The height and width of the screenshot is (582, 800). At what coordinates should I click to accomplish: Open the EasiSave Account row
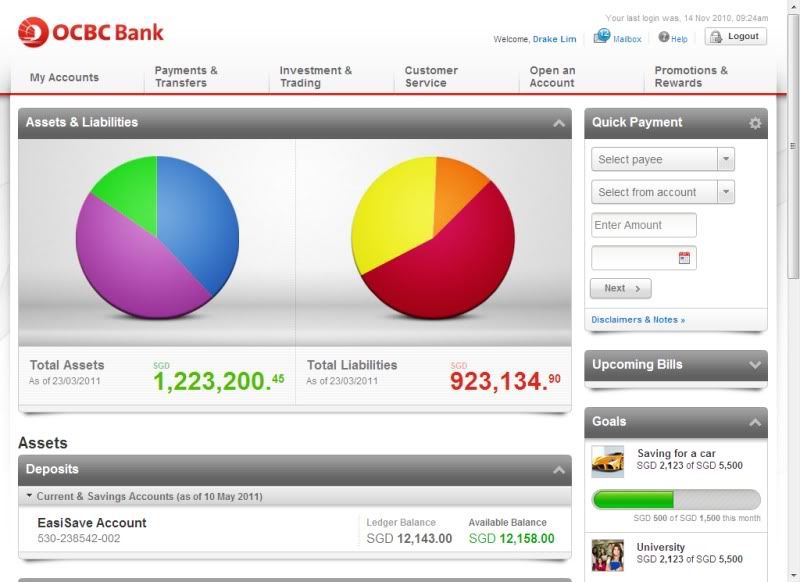tap(295, 530)
